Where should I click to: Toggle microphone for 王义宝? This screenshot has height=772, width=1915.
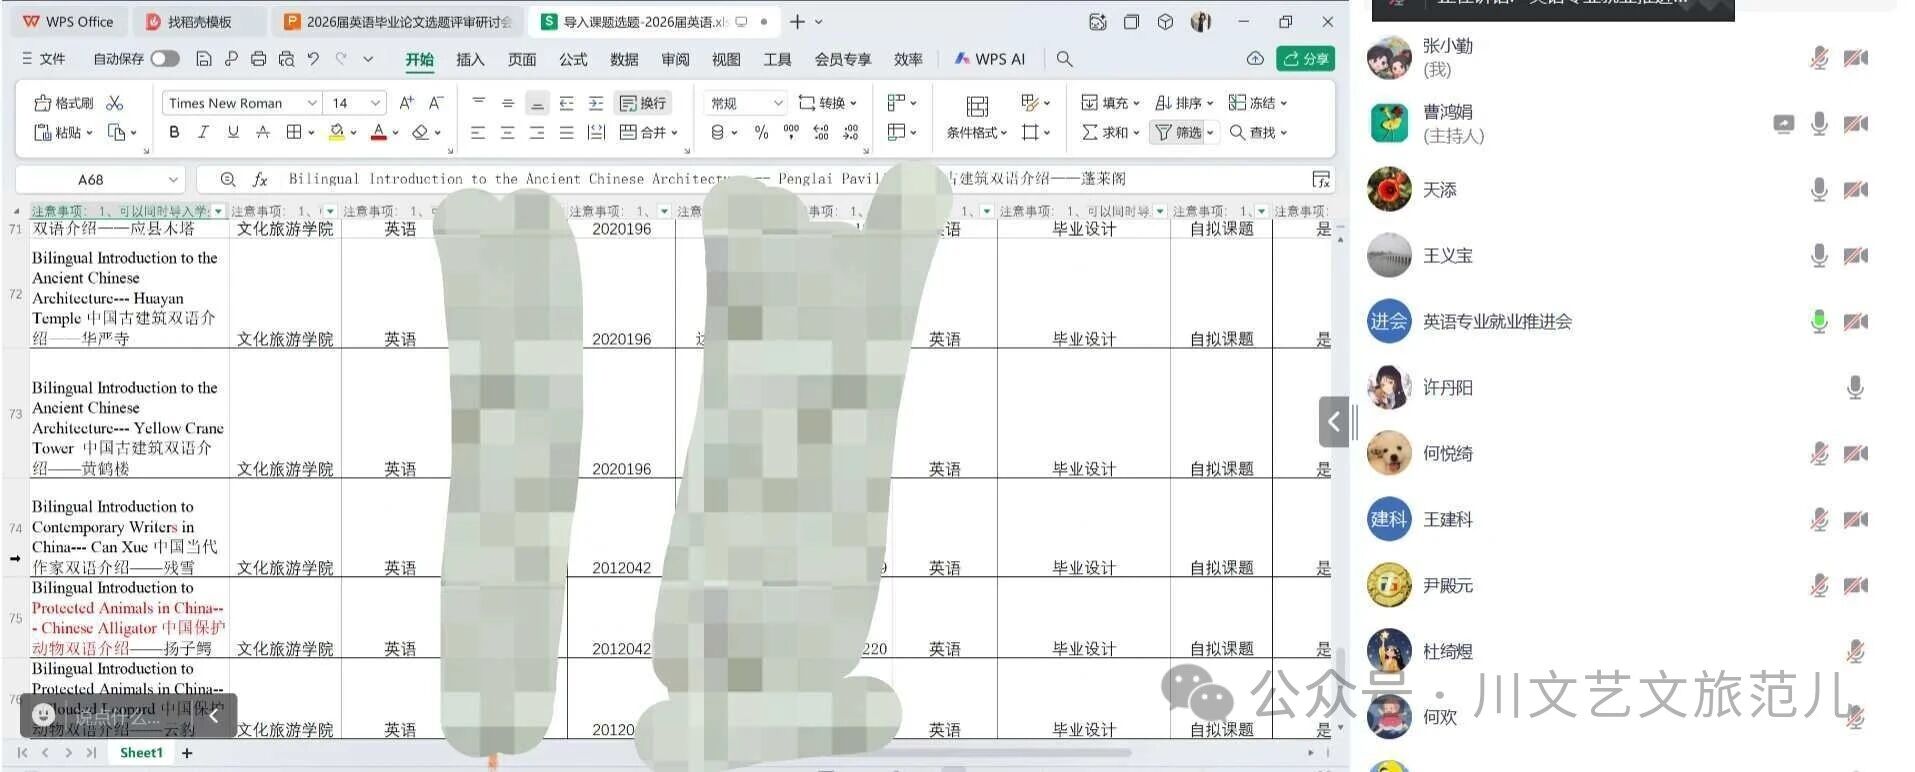click(x=1819, y=256)
